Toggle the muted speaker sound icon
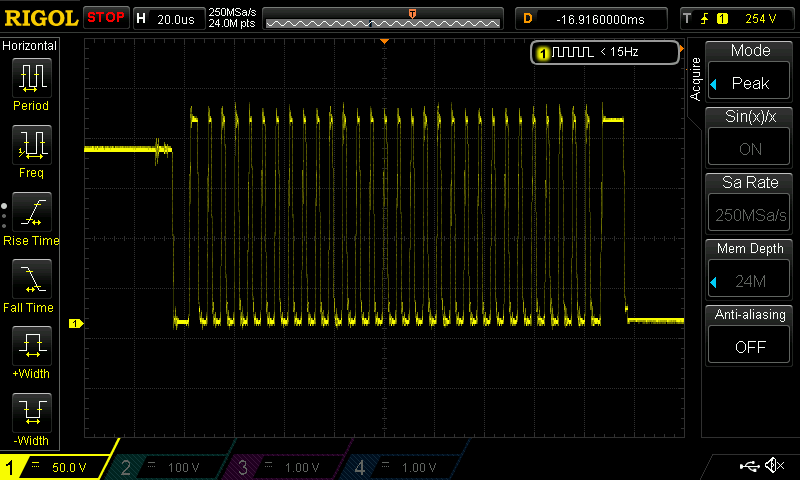Viewport: 800px width, 480px height. (x=774, y=466)
